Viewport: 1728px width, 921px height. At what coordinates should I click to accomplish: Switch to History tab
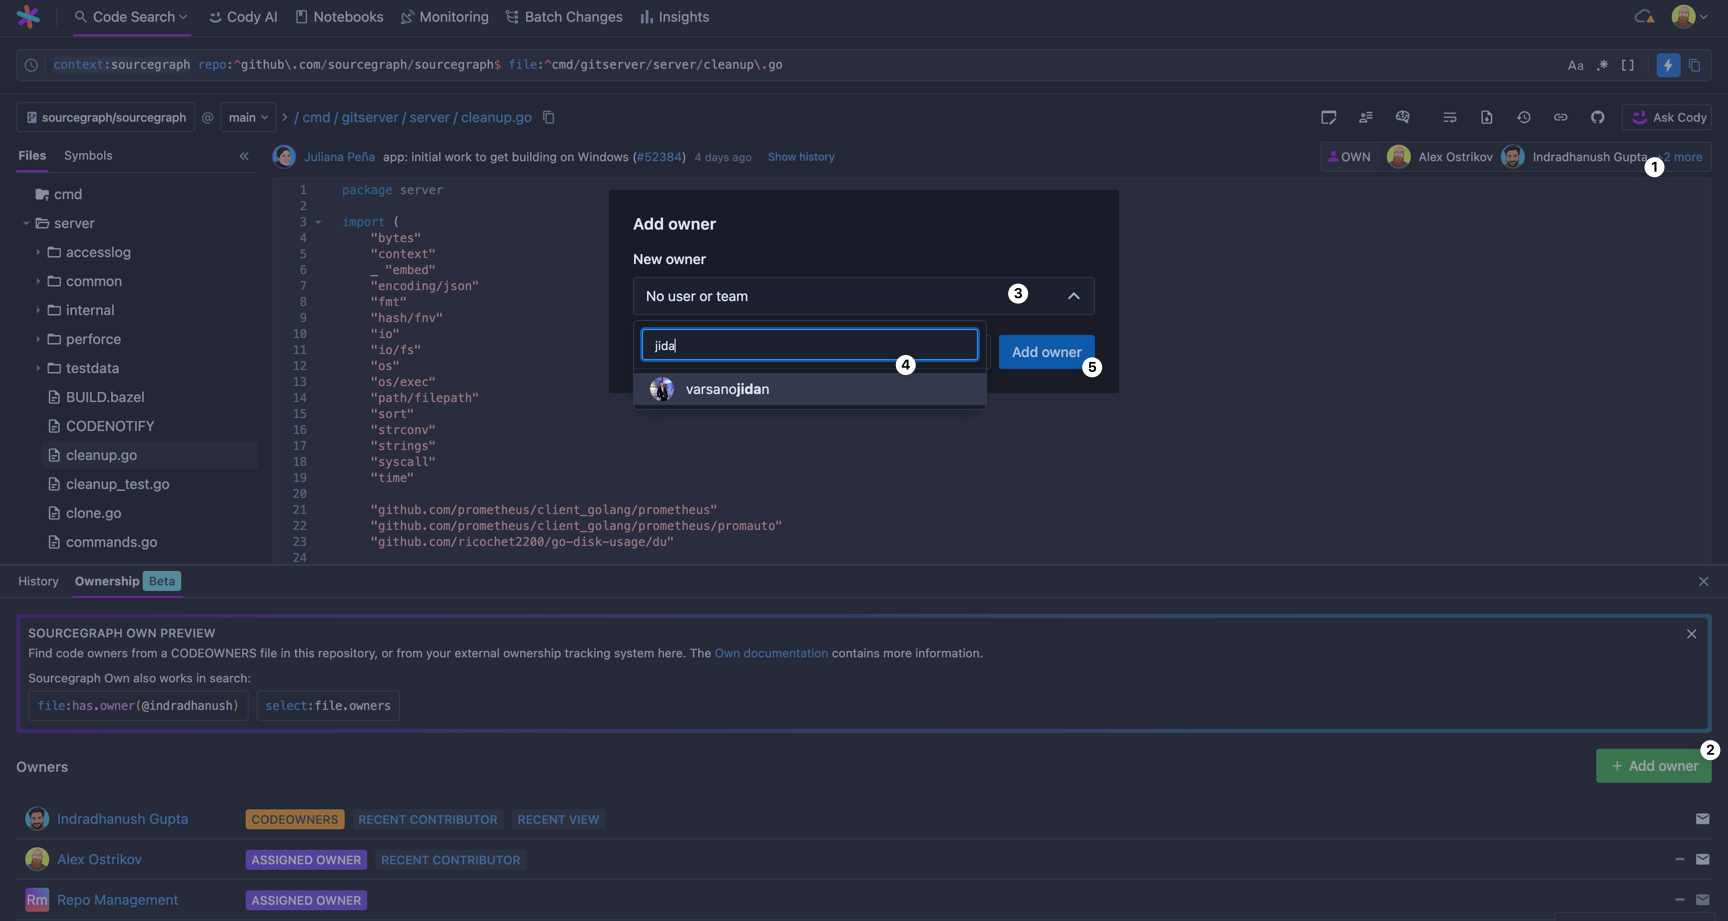(38, 581)
